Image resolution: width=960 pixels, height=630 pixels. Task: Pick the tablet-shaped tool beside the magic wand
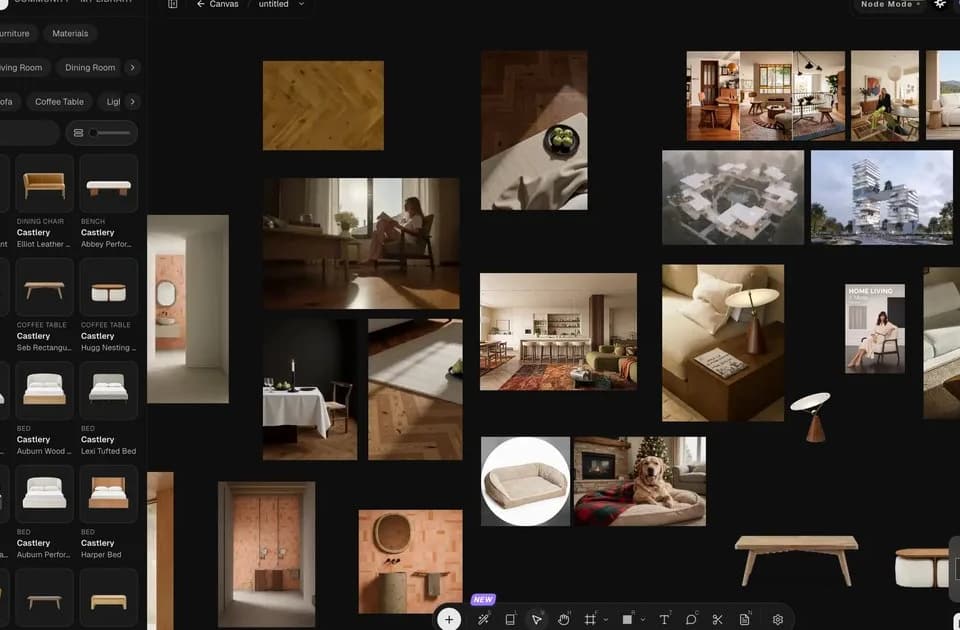510,619
